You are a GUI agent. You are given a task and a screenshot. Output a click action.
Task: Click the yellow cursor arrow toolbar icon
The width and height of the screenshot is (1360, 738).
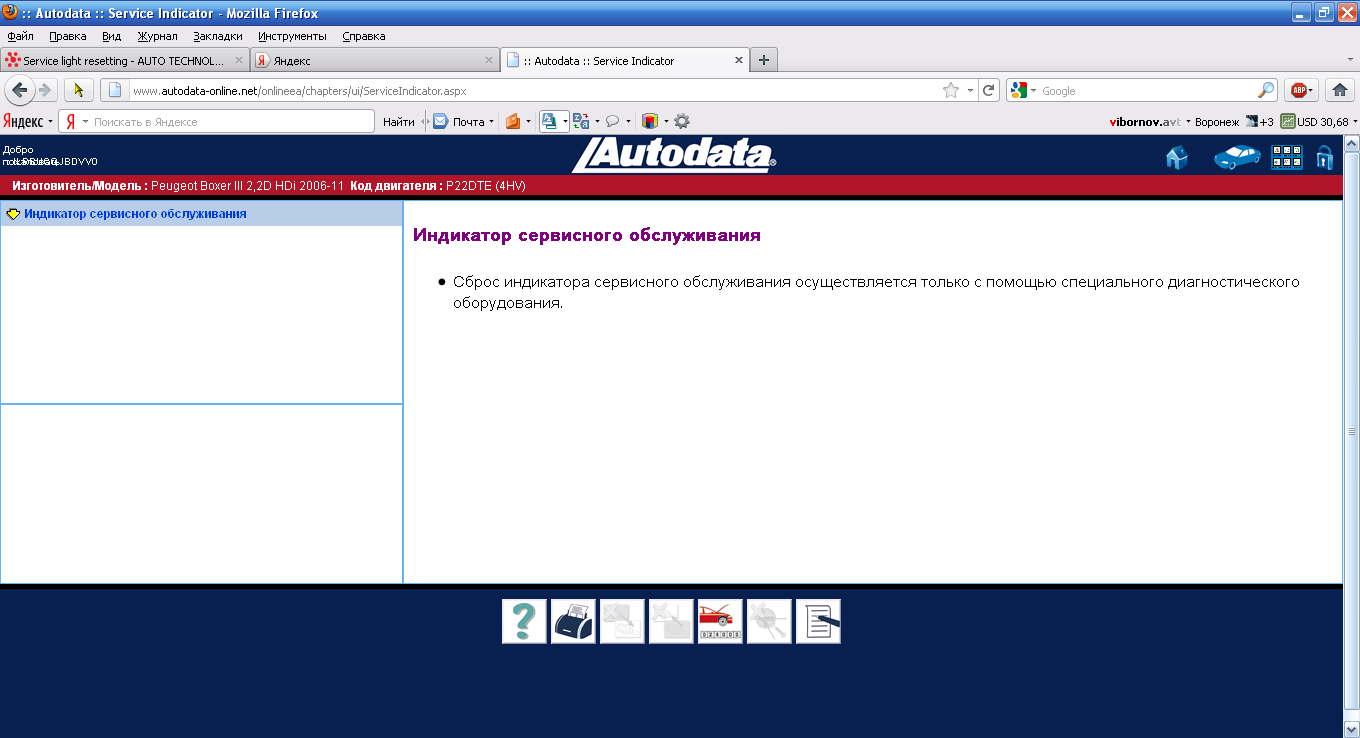point(79,90)
